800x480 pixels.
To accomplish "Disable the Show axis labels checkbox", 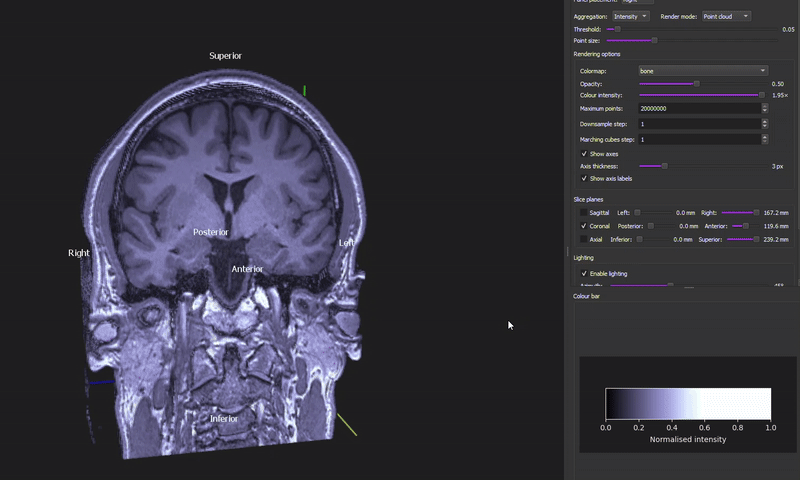I will [584, 179].
